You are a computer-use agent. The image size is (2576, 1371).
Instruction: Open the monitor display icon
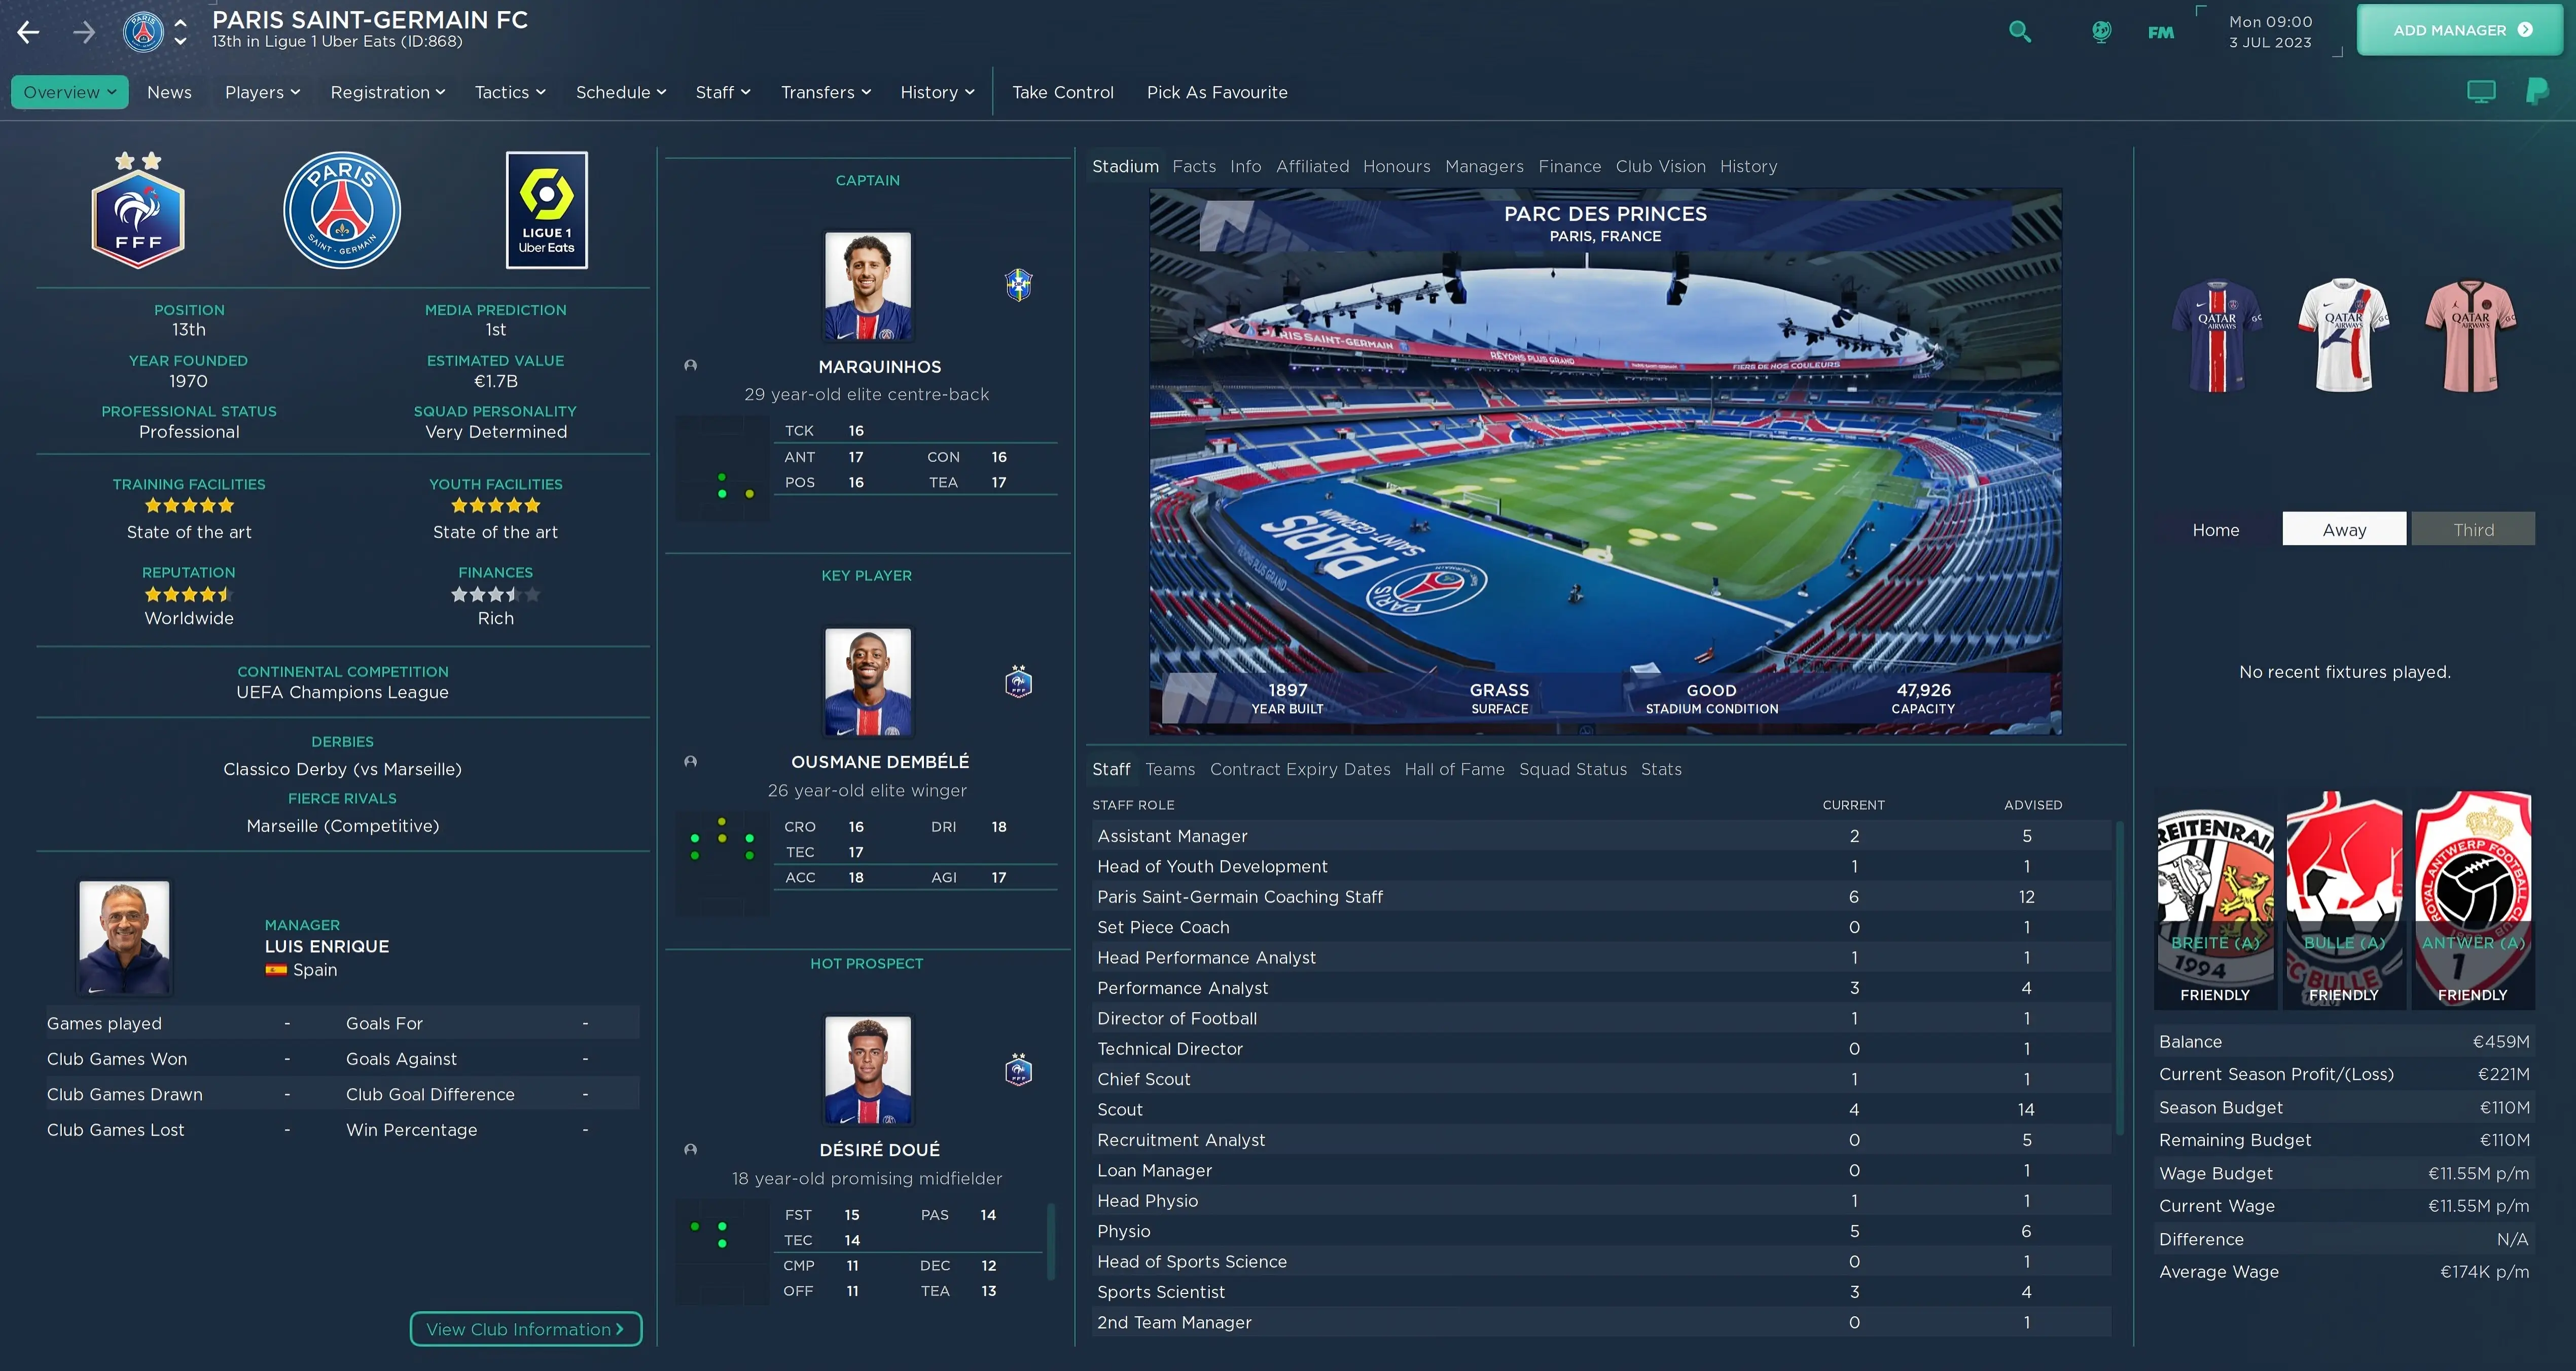tap(2481, 92)
